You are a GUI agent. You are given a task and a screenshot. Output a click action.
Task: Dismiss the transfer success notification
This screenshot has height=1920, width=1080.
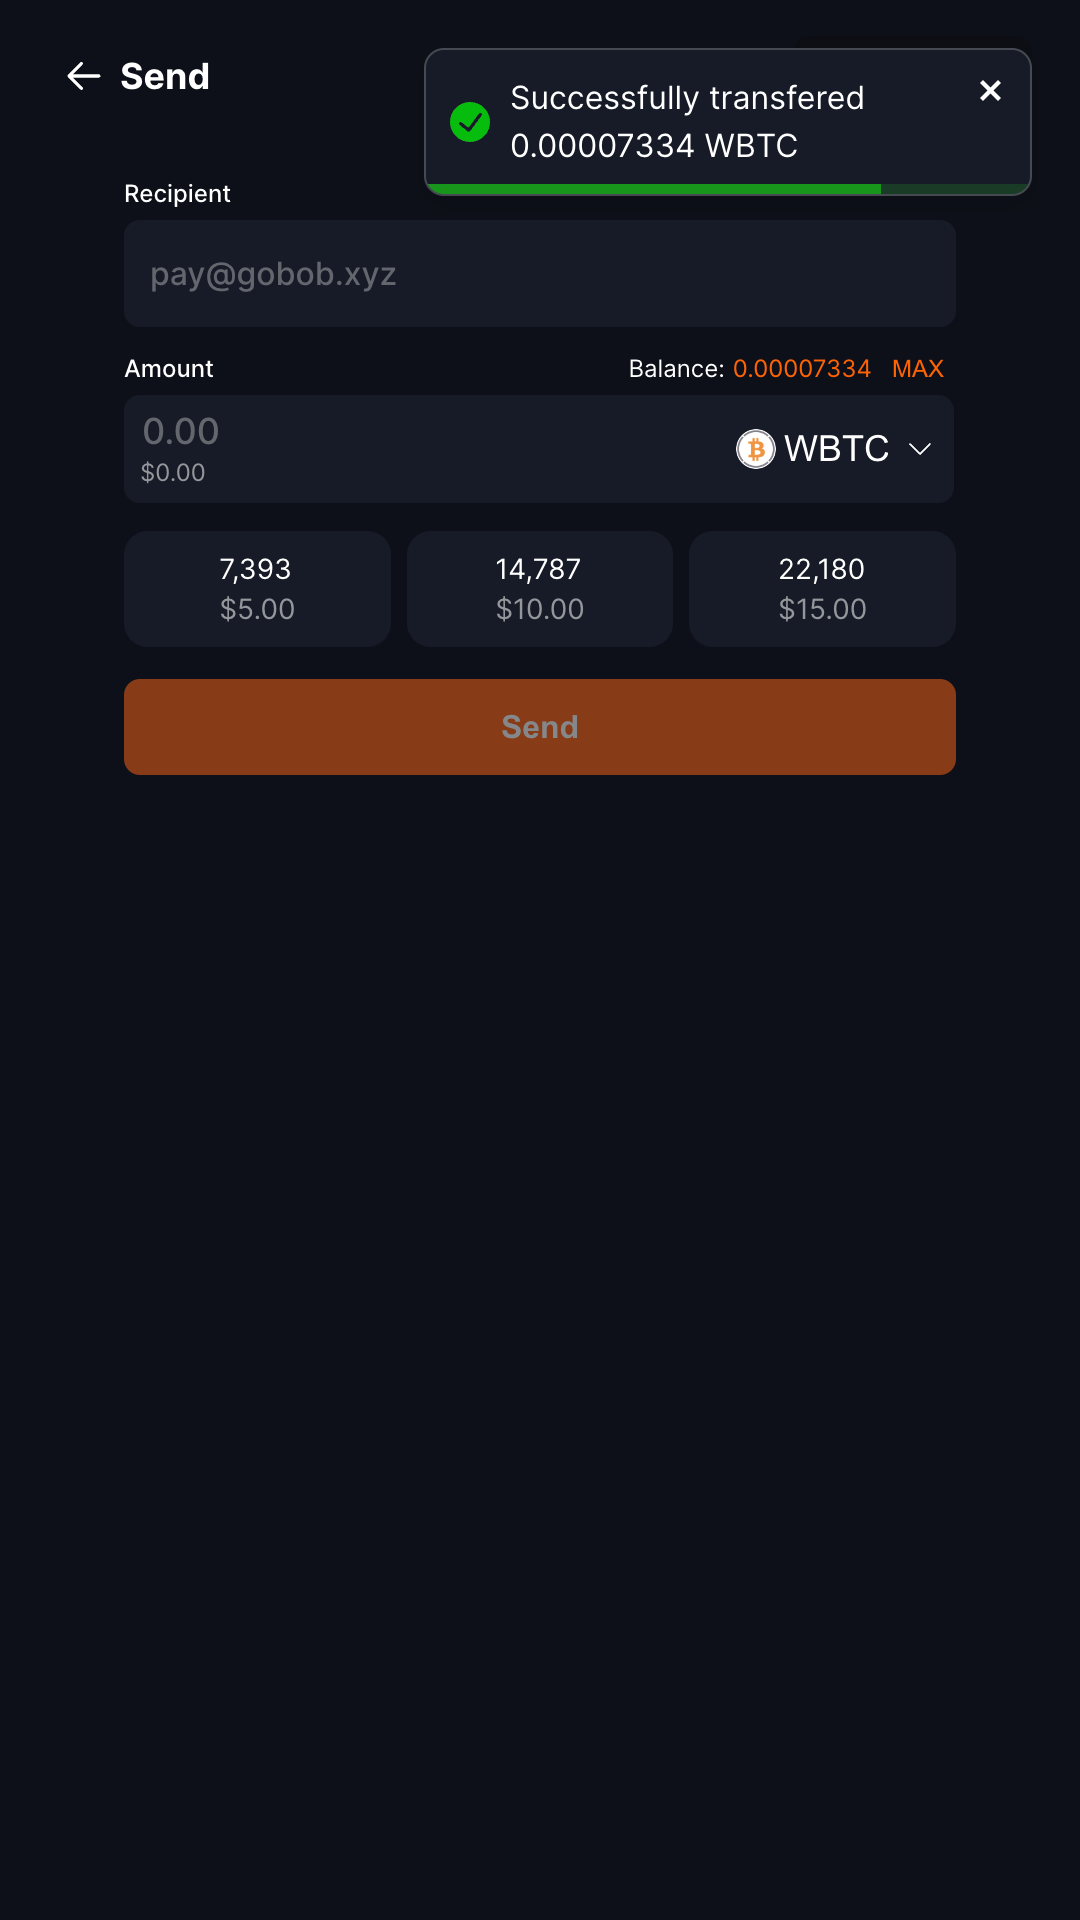click(990, 91)
